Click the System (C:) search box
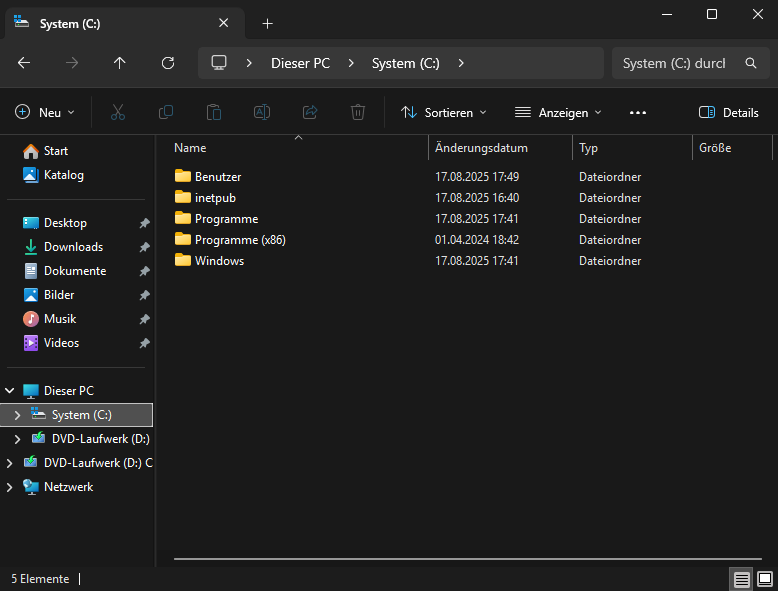The image size is (778, 591). tap(675, 63)
